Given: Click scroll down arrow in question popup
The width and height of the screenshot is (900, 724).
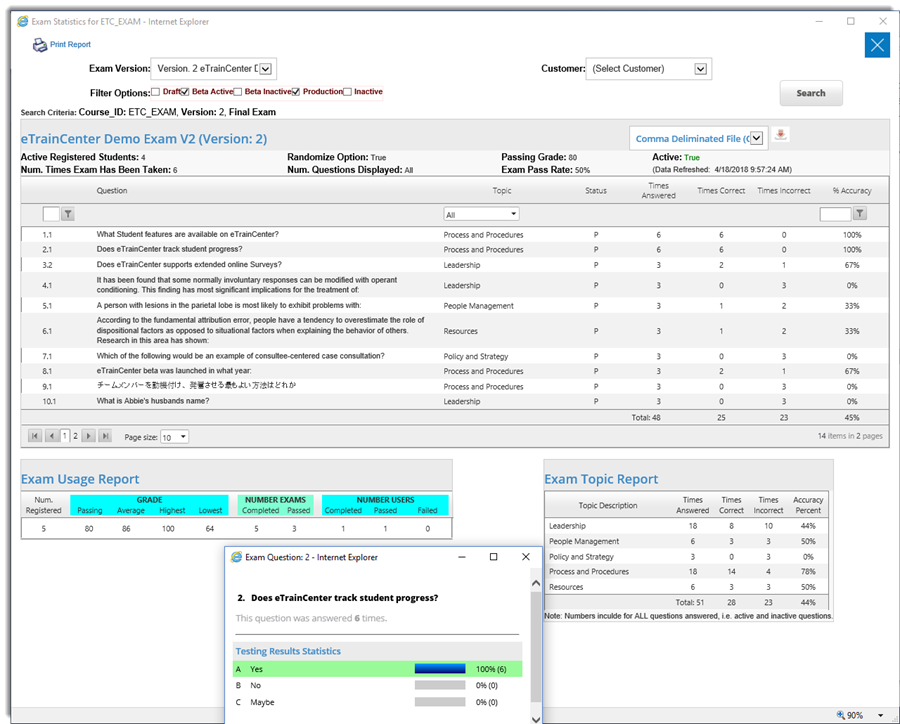Looking at the screenshot, I should [x=536, y=719].
